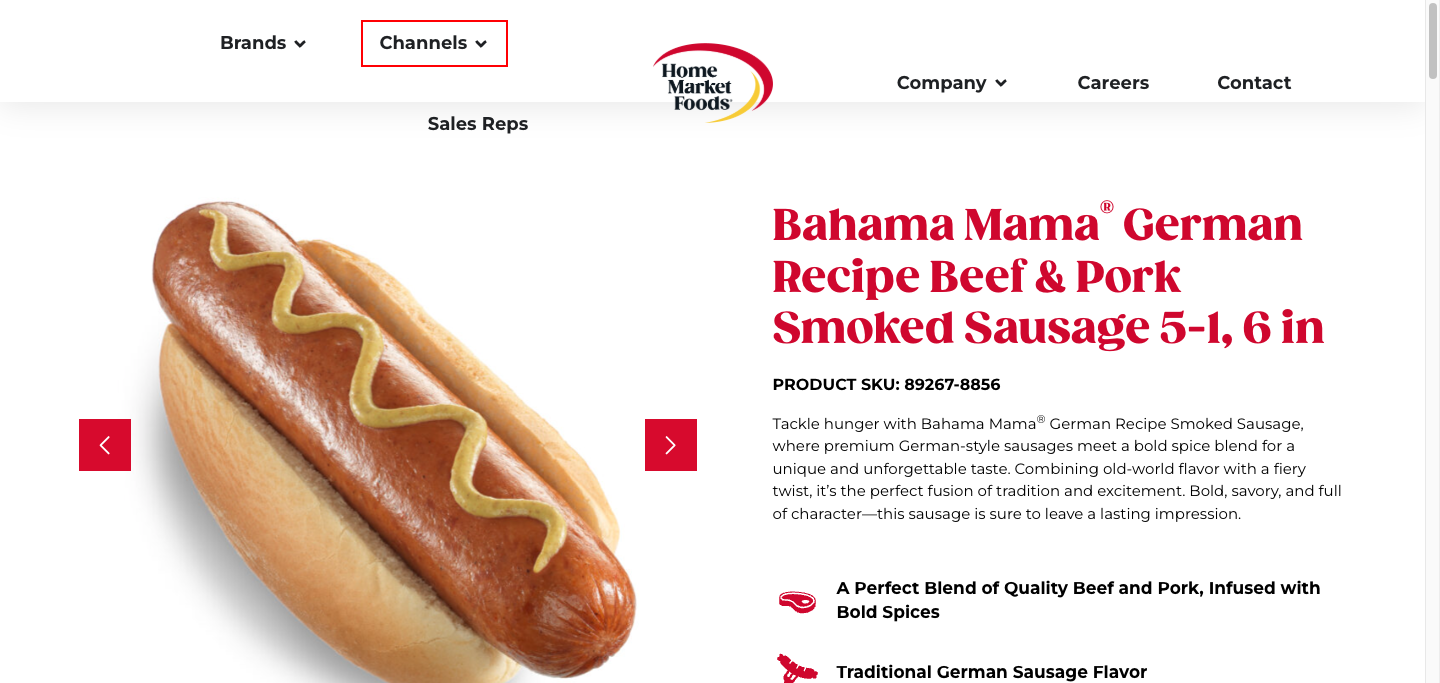Go to the Careers page
This screenshot has height=683, width=1440.
tap(1113, 83)
